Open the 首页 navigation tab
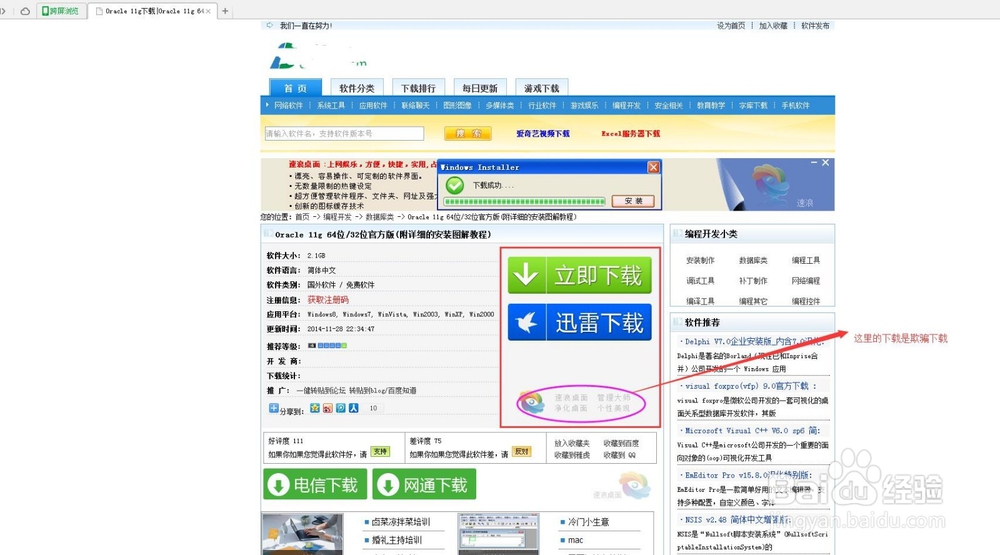1000x555 pixels. 295,88
